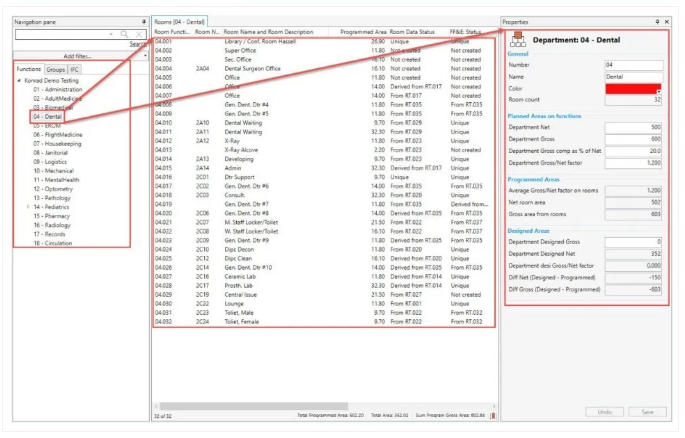Image resolution: width=685 pixels, height=438 pixels.
Task: Collapse the Konrad Demo Testing tree node
Action: (19, 81)
